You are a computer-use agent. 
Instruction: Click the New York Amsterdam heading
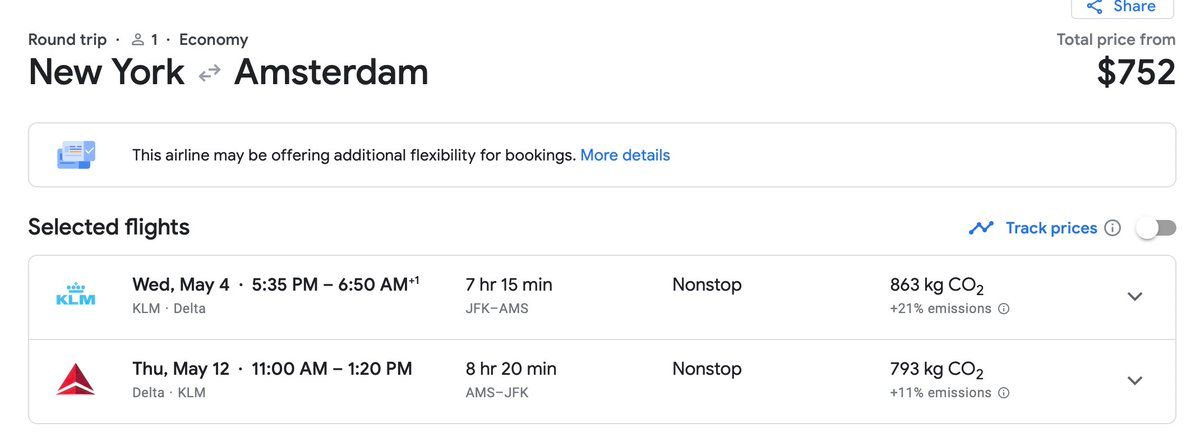(x=228, y=72)
